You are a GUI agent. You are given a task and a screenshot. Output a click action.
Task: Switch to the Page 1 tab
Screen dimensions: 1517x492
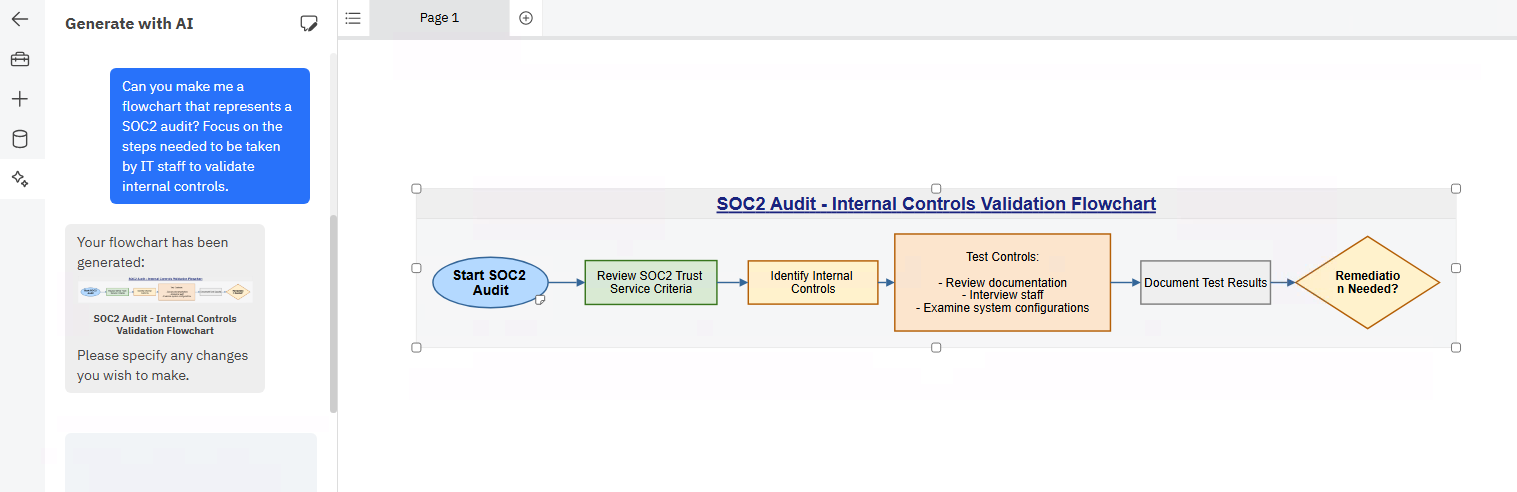coord(439,18)
